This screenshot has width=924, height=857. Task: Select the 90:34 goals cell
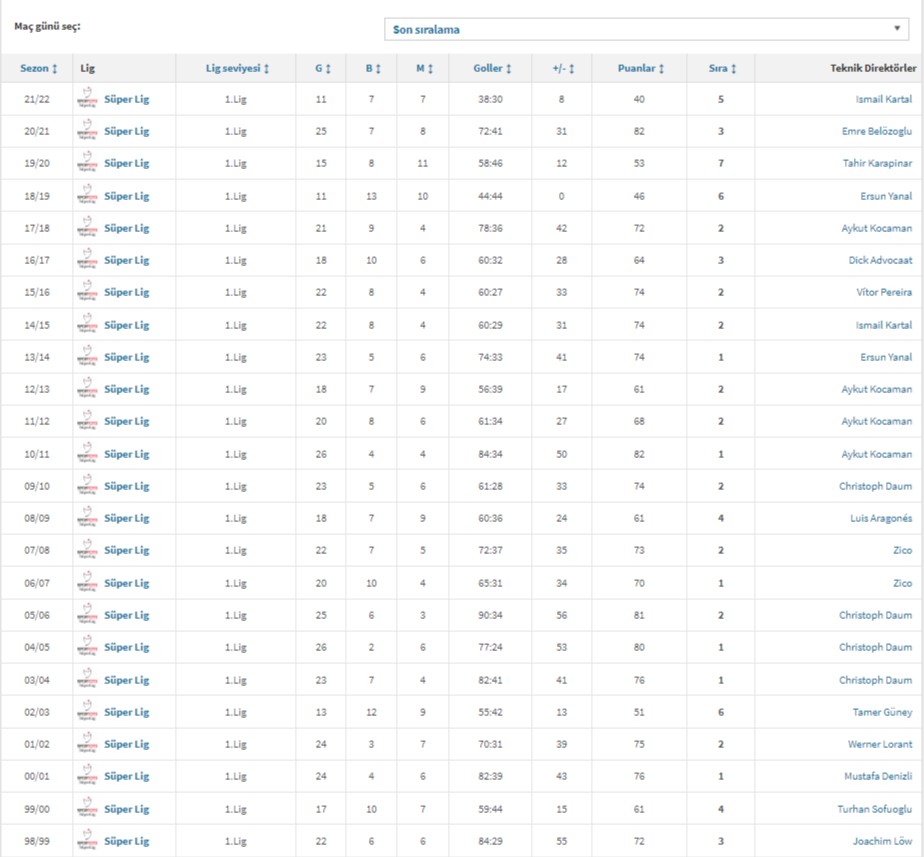tap(490, 615)
